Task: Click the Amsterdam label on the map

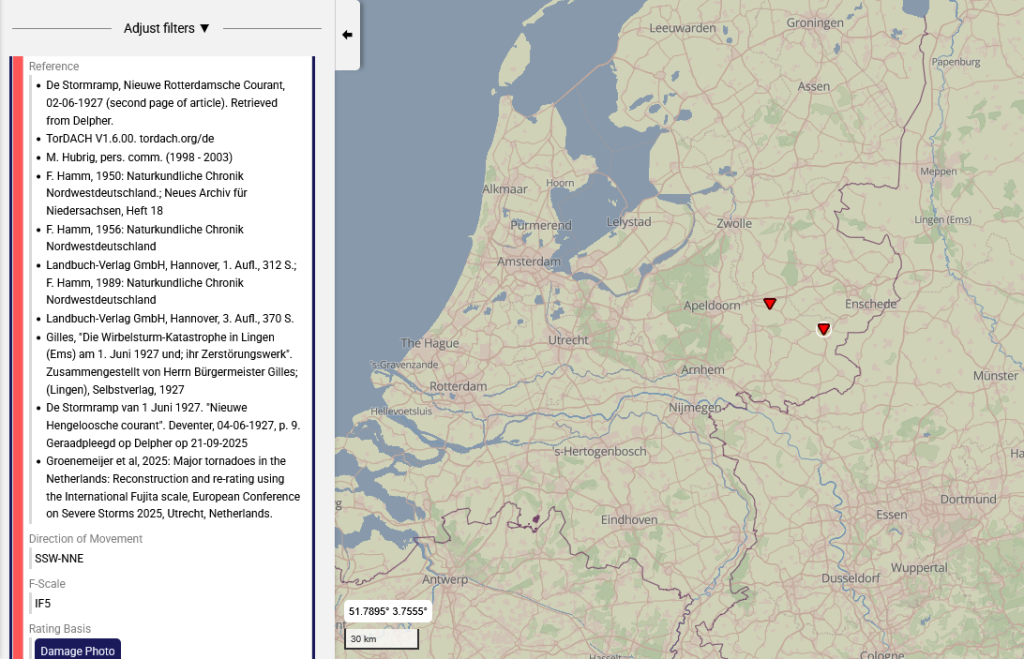Action: (x=530, y=262)
